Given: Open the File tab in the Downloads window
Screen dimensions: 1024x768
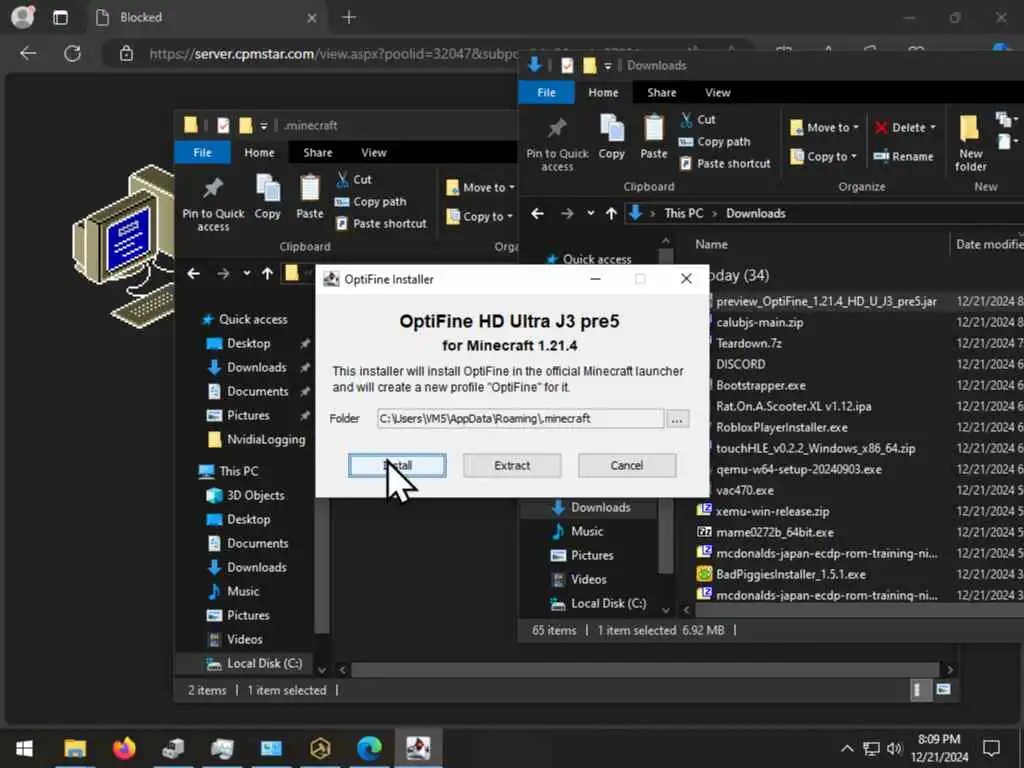Looking at the screenshot, I should point(546,93).
